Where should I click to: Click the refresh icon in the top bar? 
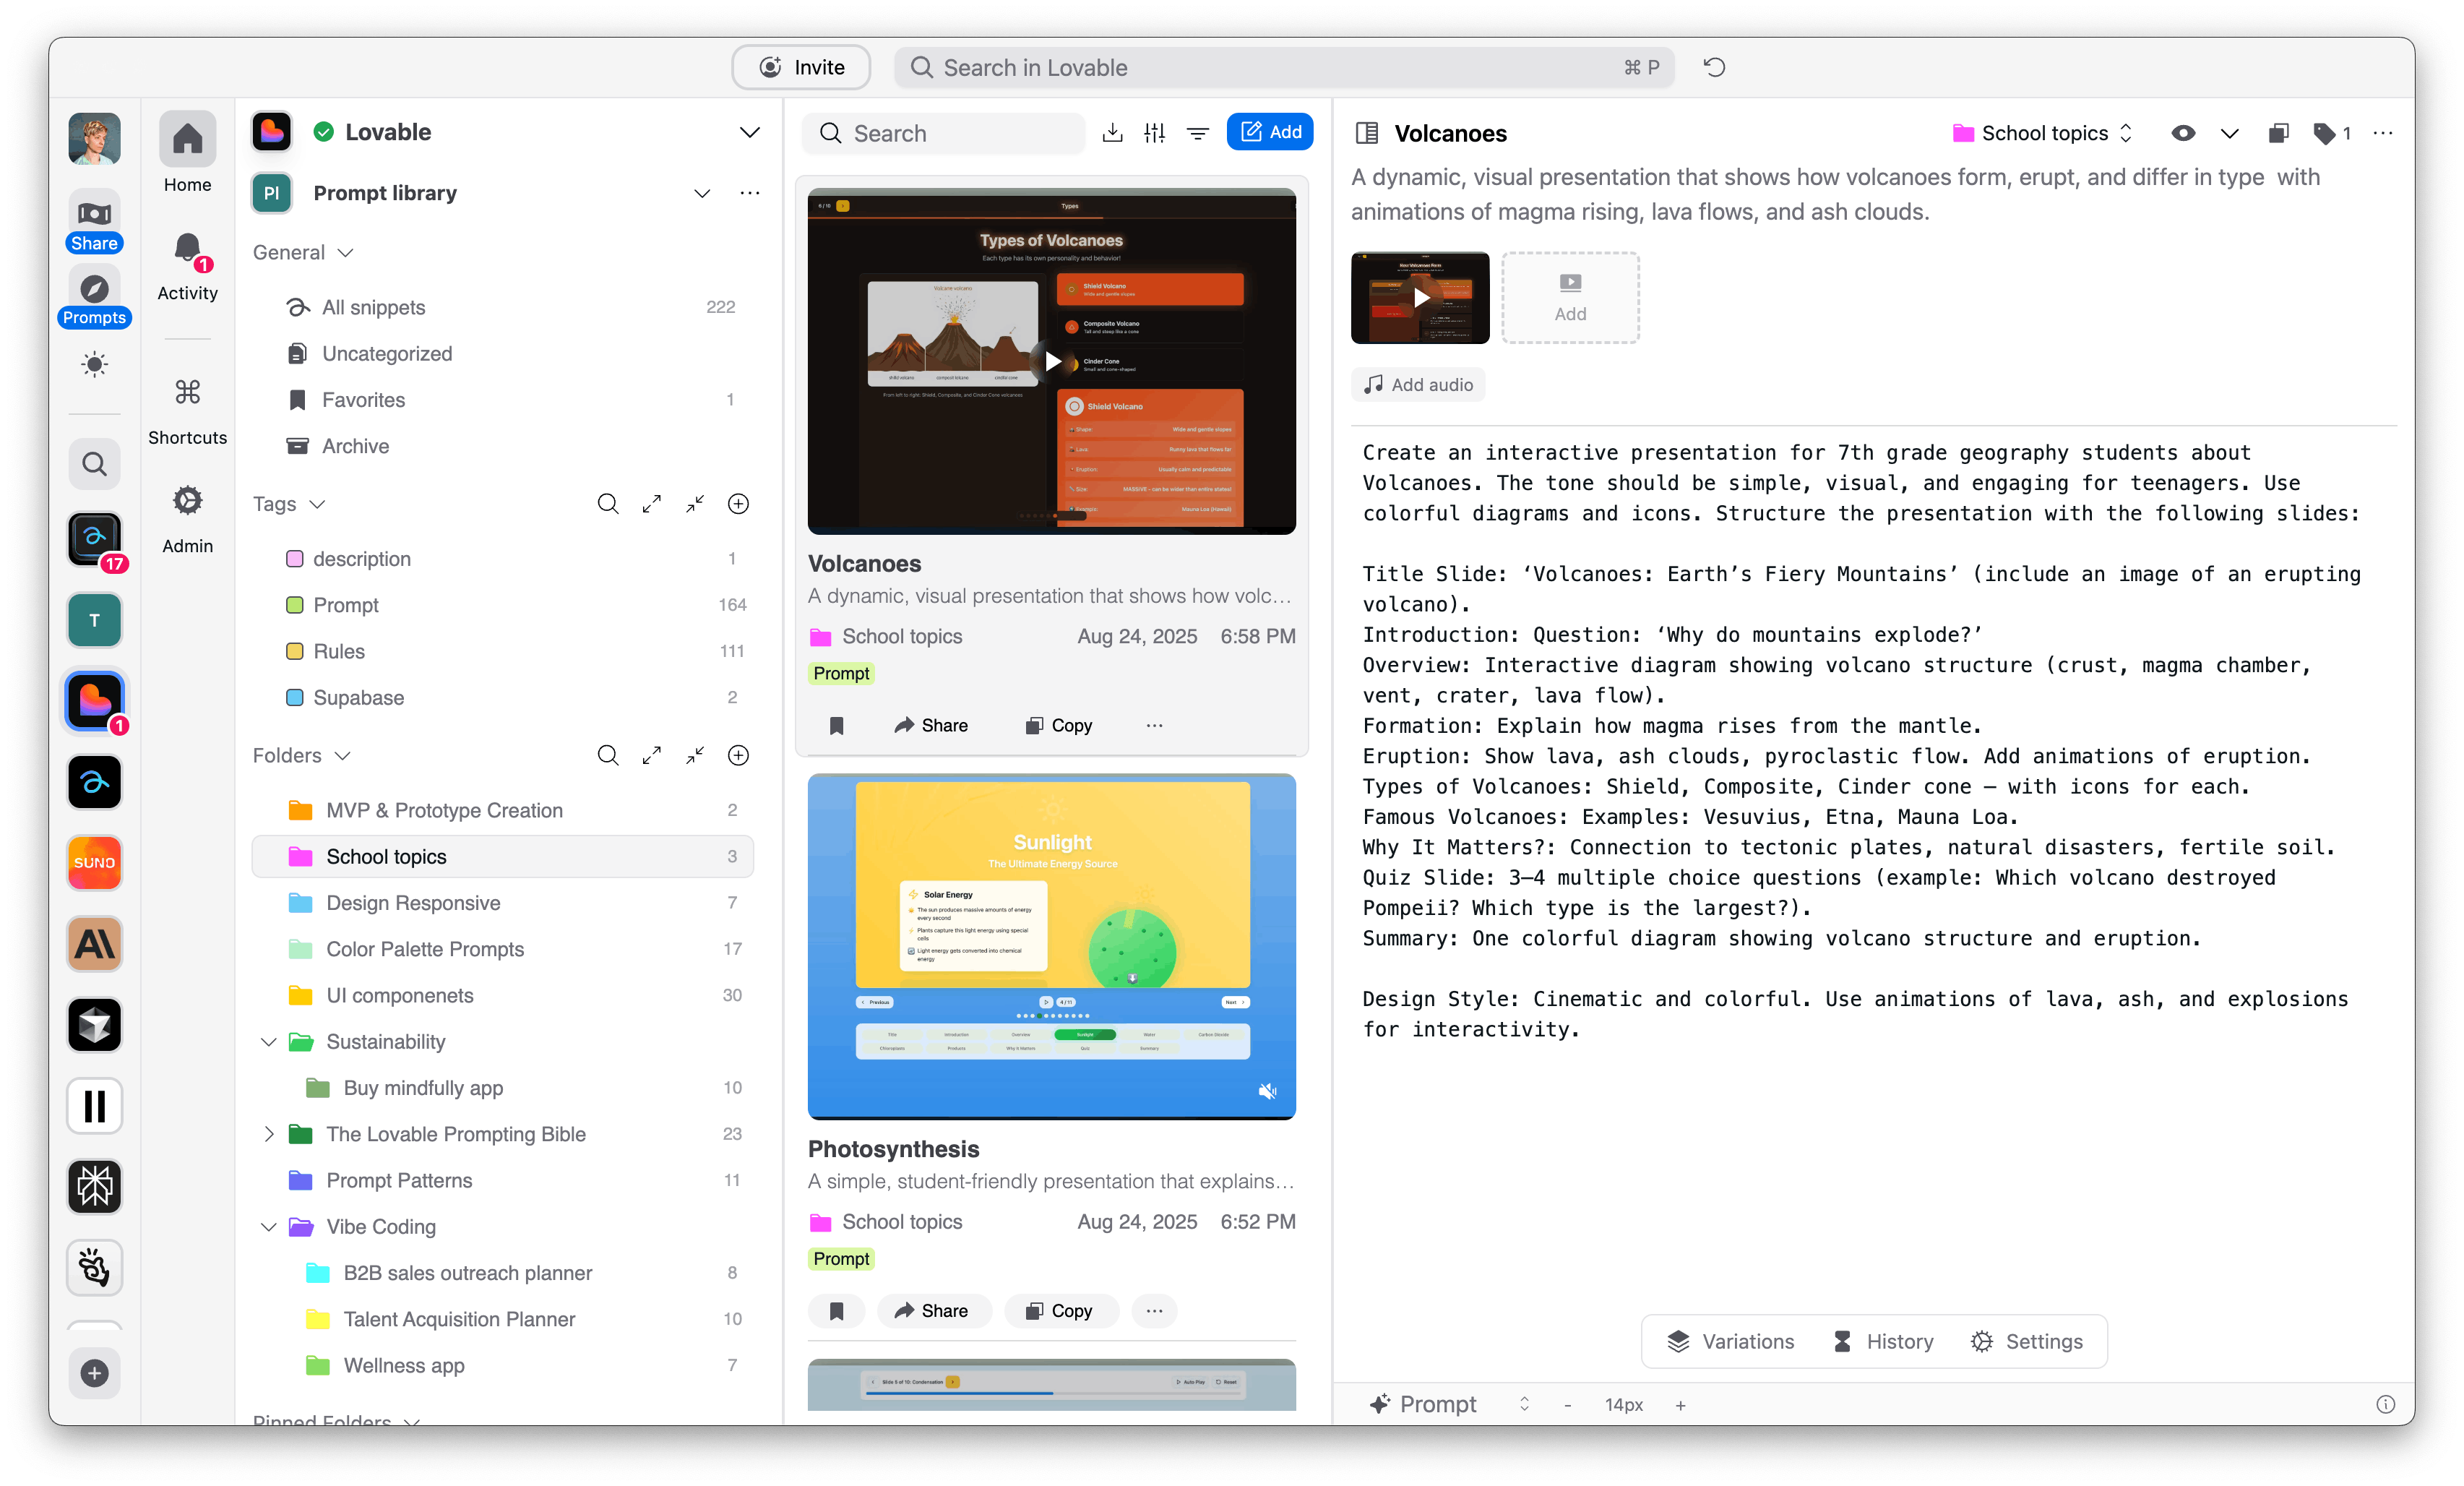tap(1714, 67)
